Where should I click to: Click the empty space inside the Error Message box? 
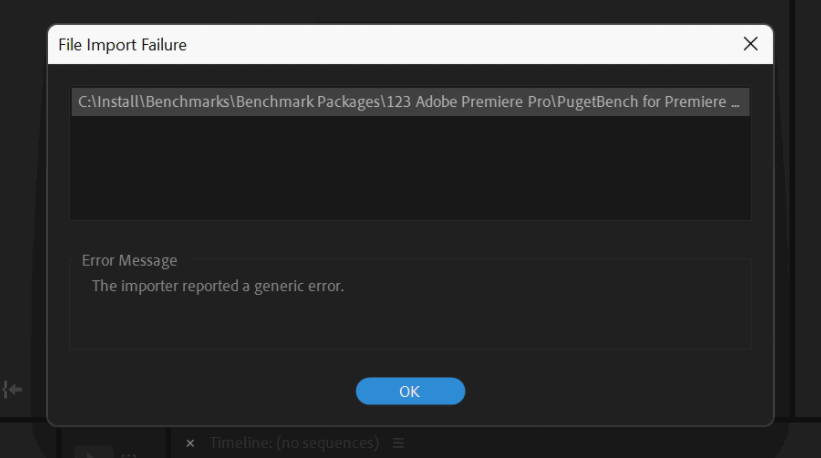500,320
